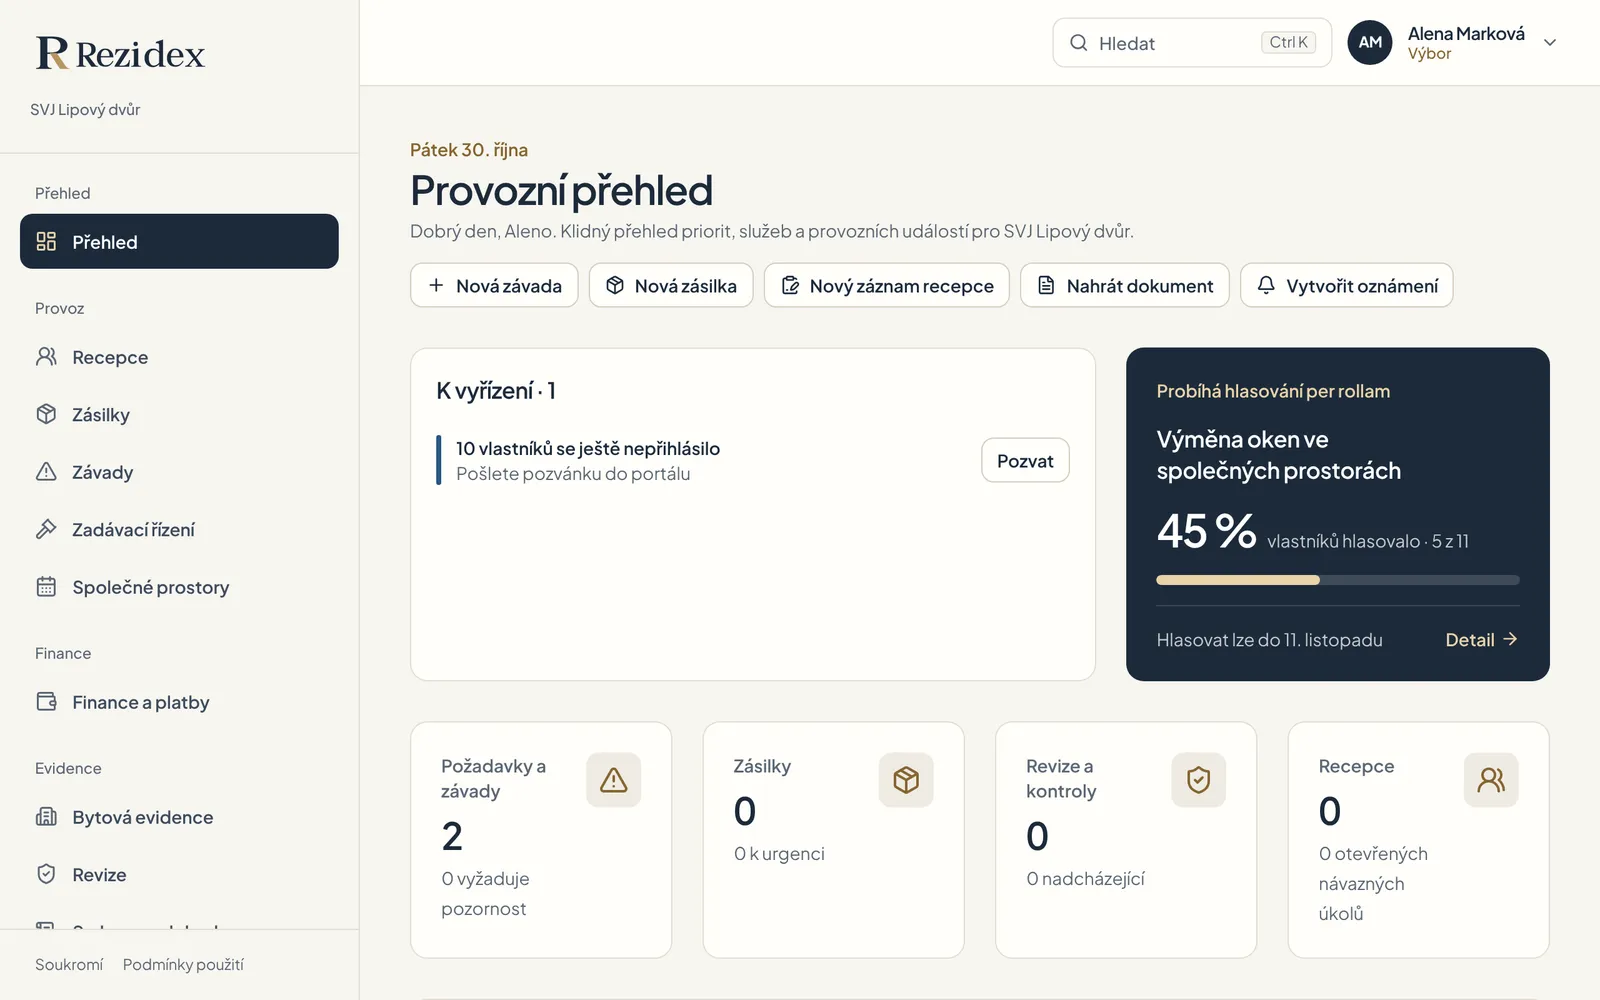Navigate to Společné prostory
Screen dimensions: 1600x1000
tap(179, 587)
